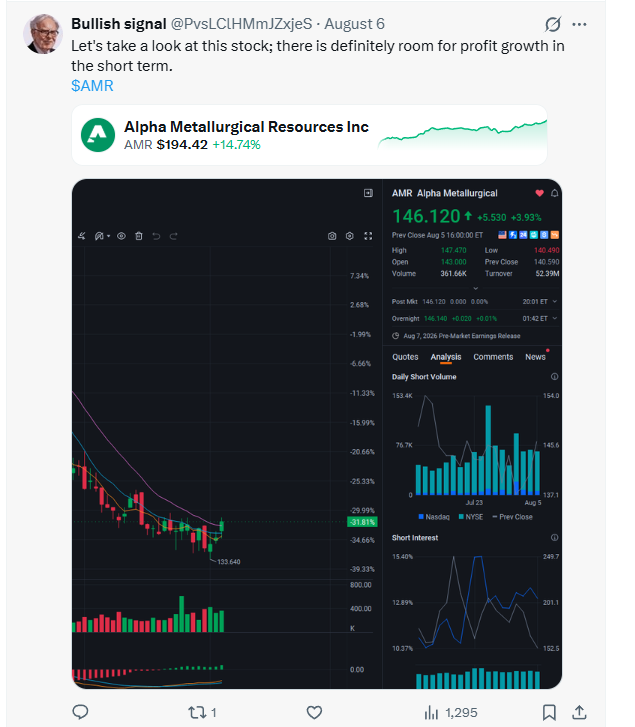The image size is (635, 727).
Task: Toggle the red favorite heart for AMR
Action: (539, 193)
